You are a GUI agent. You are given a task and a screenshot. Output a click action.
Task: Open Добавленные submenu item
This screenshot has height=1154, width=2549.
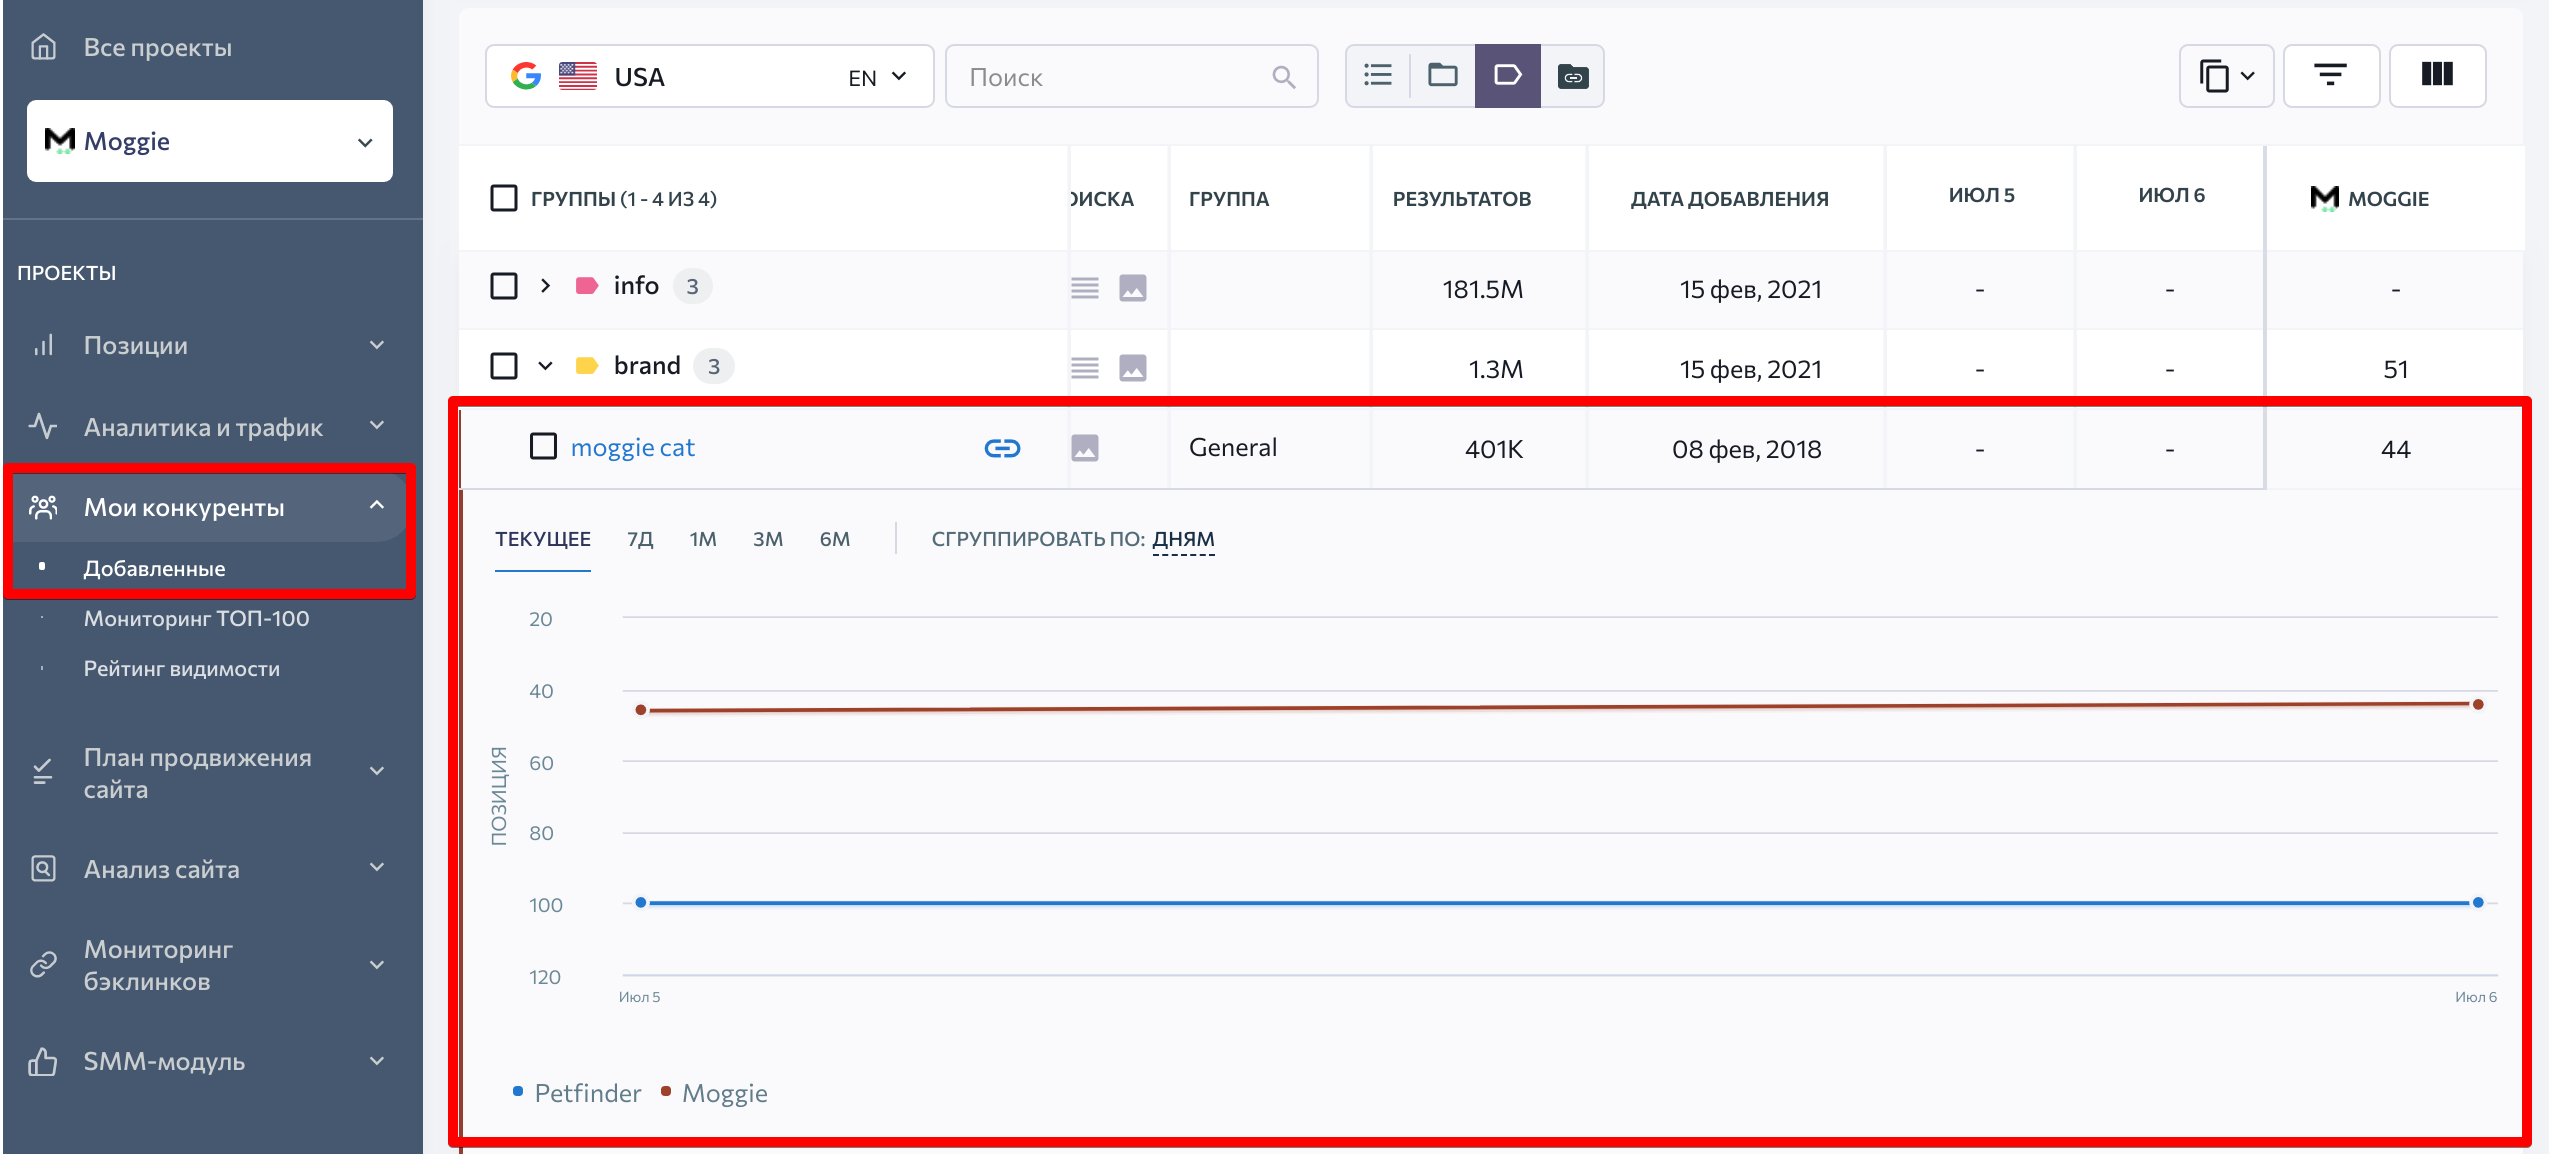[154, 569]
